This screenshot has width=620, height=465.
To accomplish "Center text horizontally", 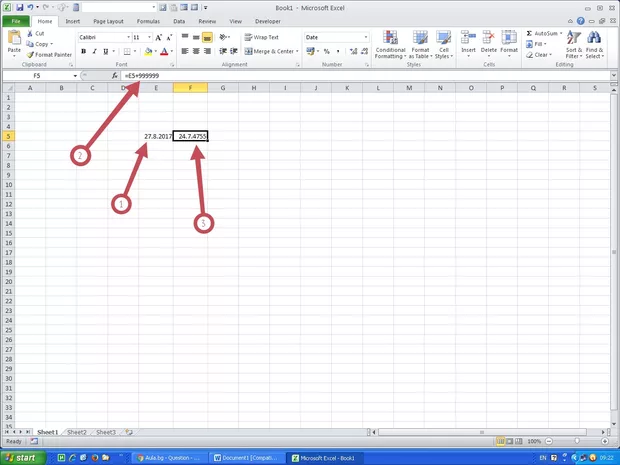I will 196,51.
